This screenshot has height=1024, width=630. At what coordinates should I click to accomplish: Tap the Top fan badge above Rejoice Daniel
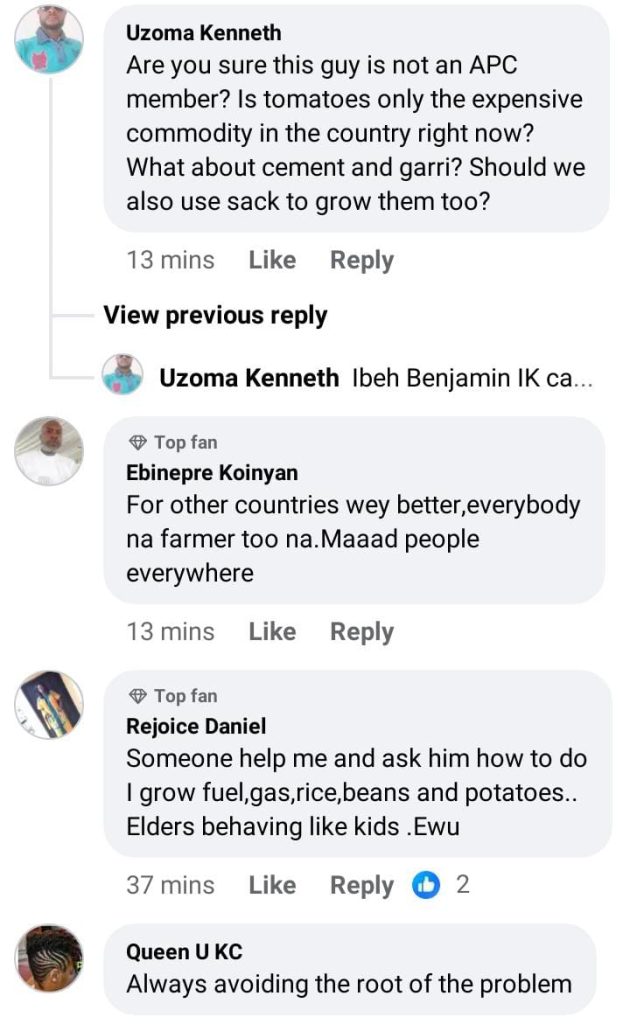[173, 696]
